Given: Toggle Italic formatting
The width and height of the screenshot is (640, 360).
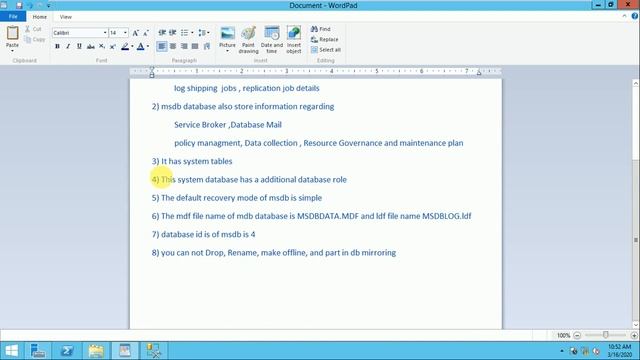Looking at the screenshot, I should click(68, 47).
